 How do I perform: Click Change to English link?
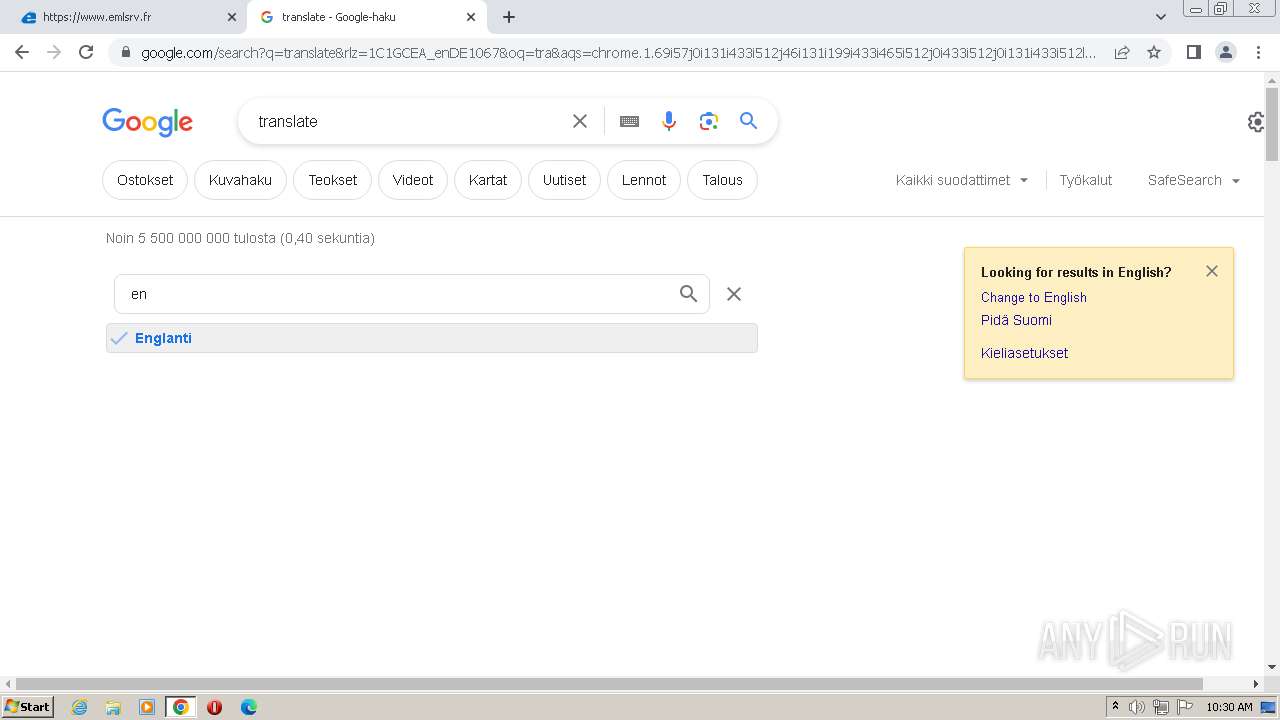click(x=1033, y=297)
